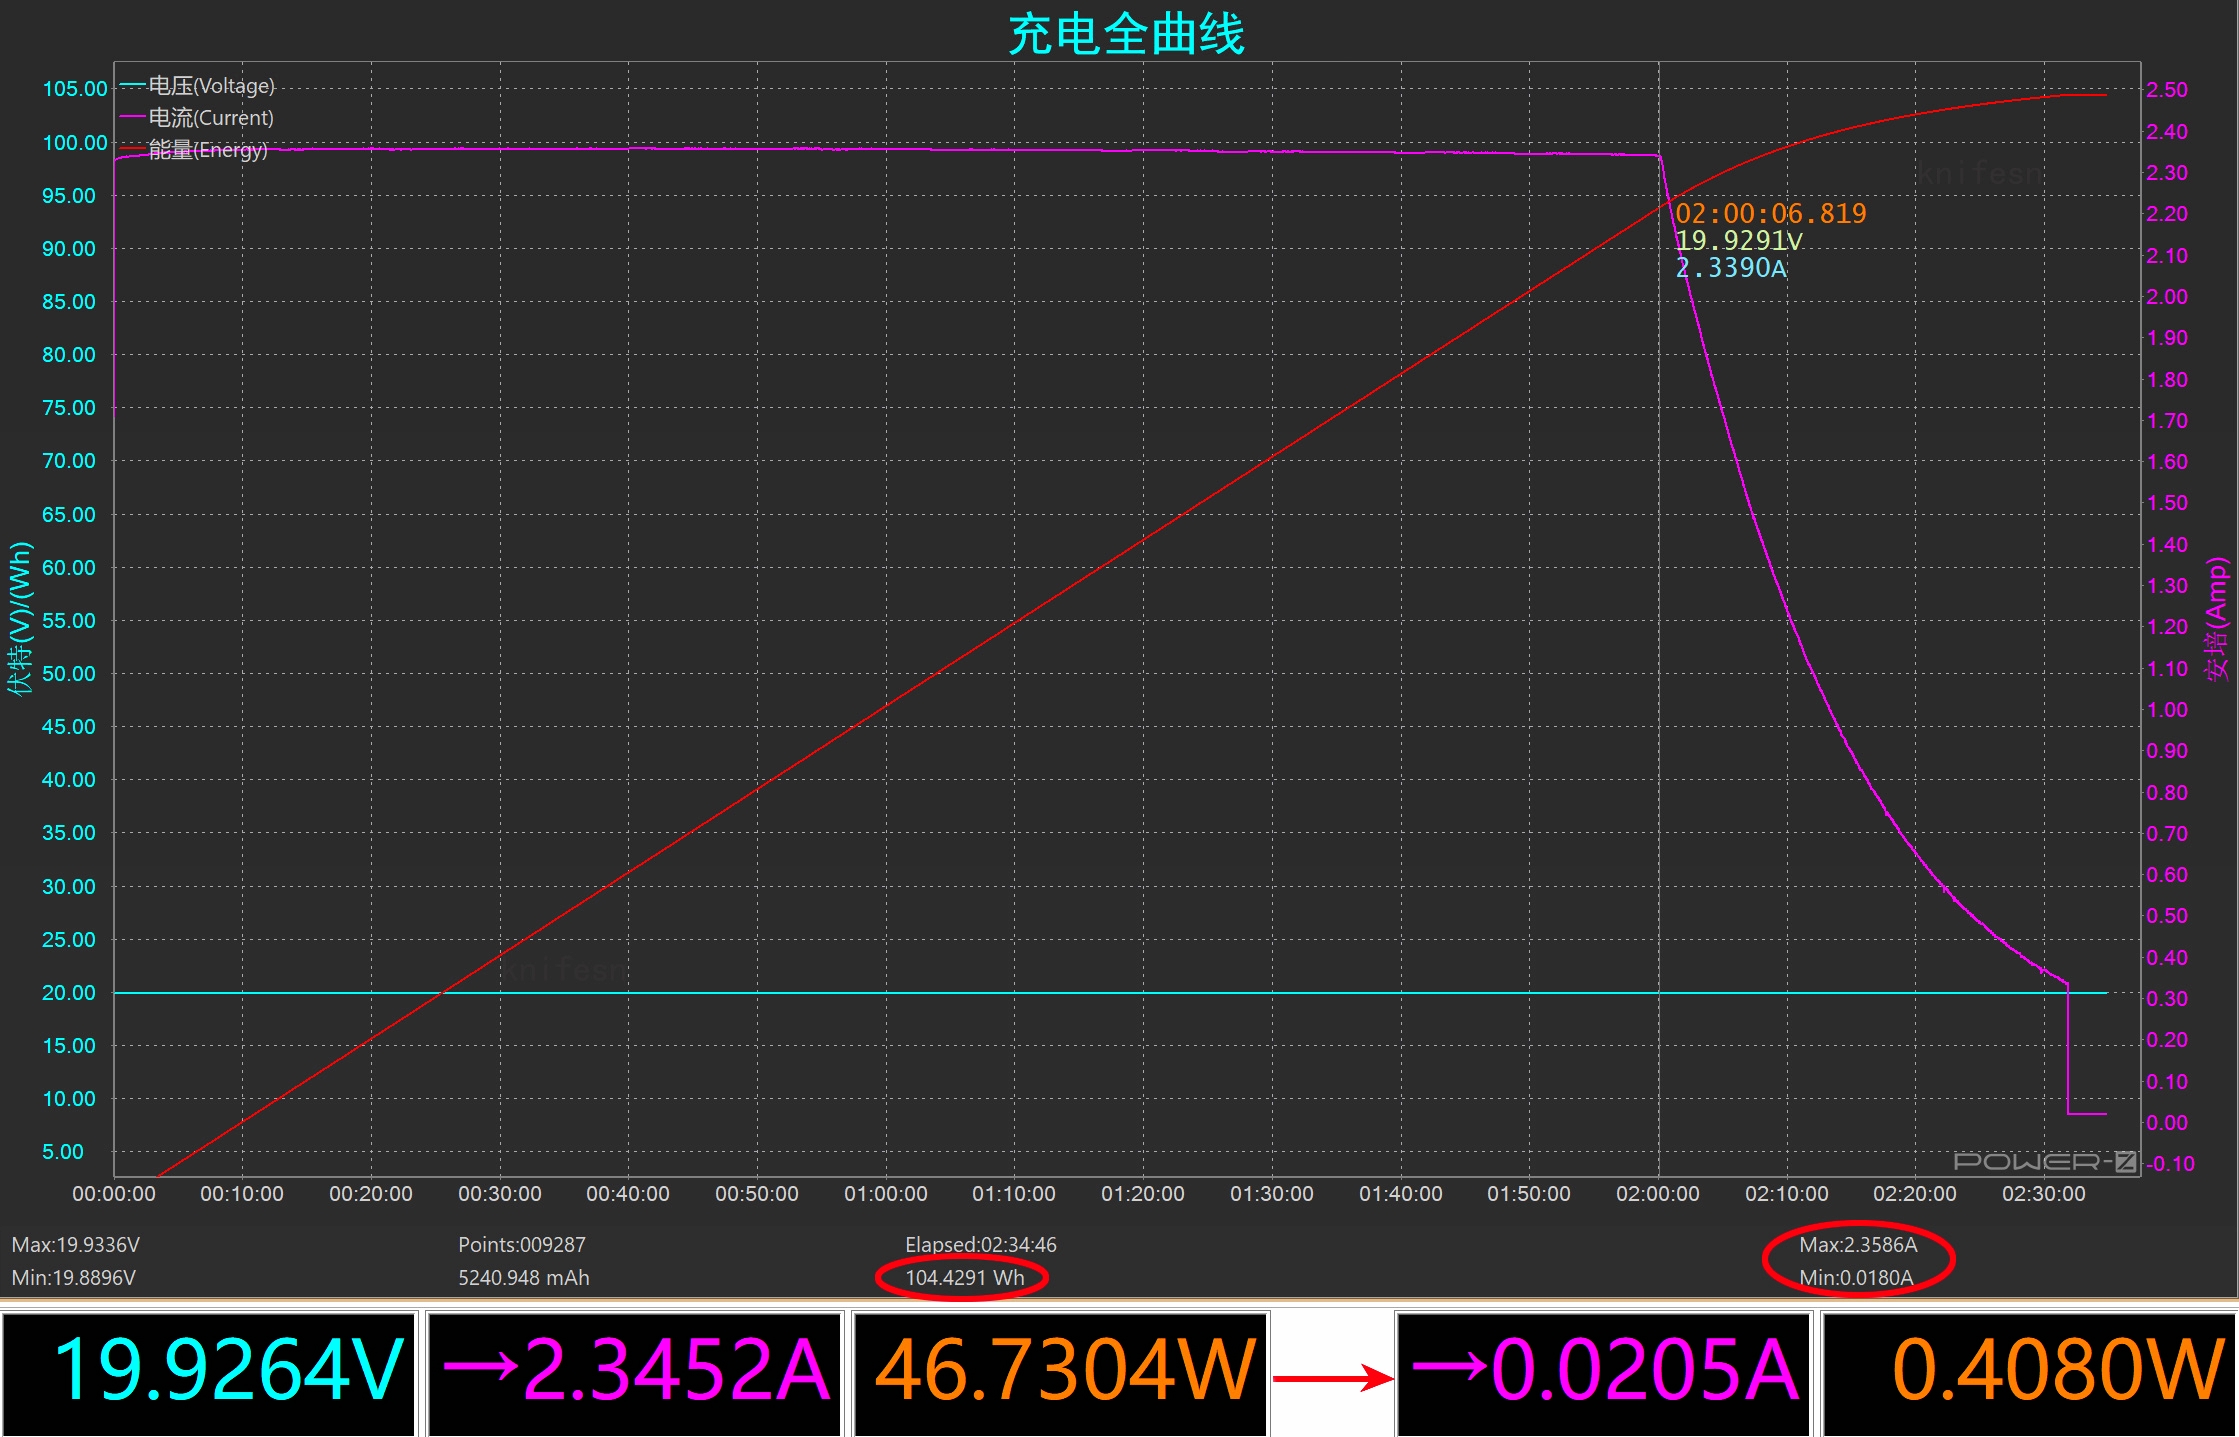Click the red Energy legend line marker
Image resolution: width=2239 pixels, height=1437 pixels.
132,149
